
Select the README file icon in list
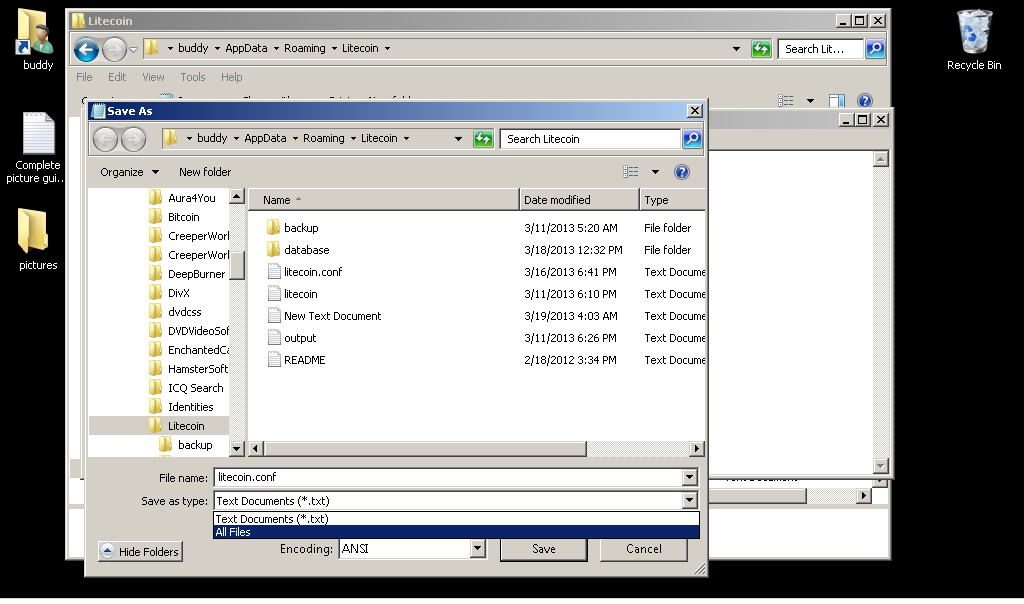pos(274,360)
